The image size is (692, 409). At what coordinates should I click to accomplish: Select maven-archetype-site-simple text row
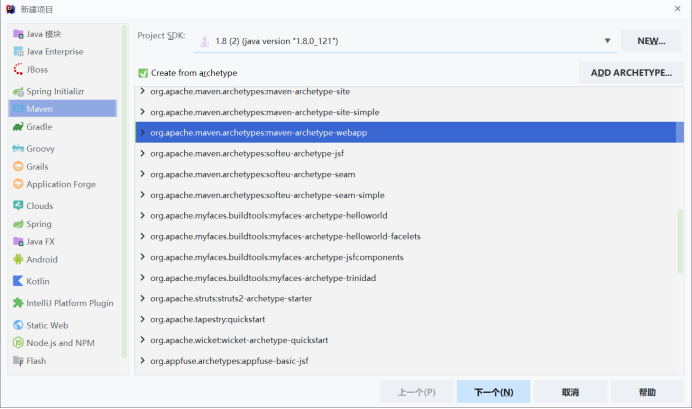click(265, 112)
